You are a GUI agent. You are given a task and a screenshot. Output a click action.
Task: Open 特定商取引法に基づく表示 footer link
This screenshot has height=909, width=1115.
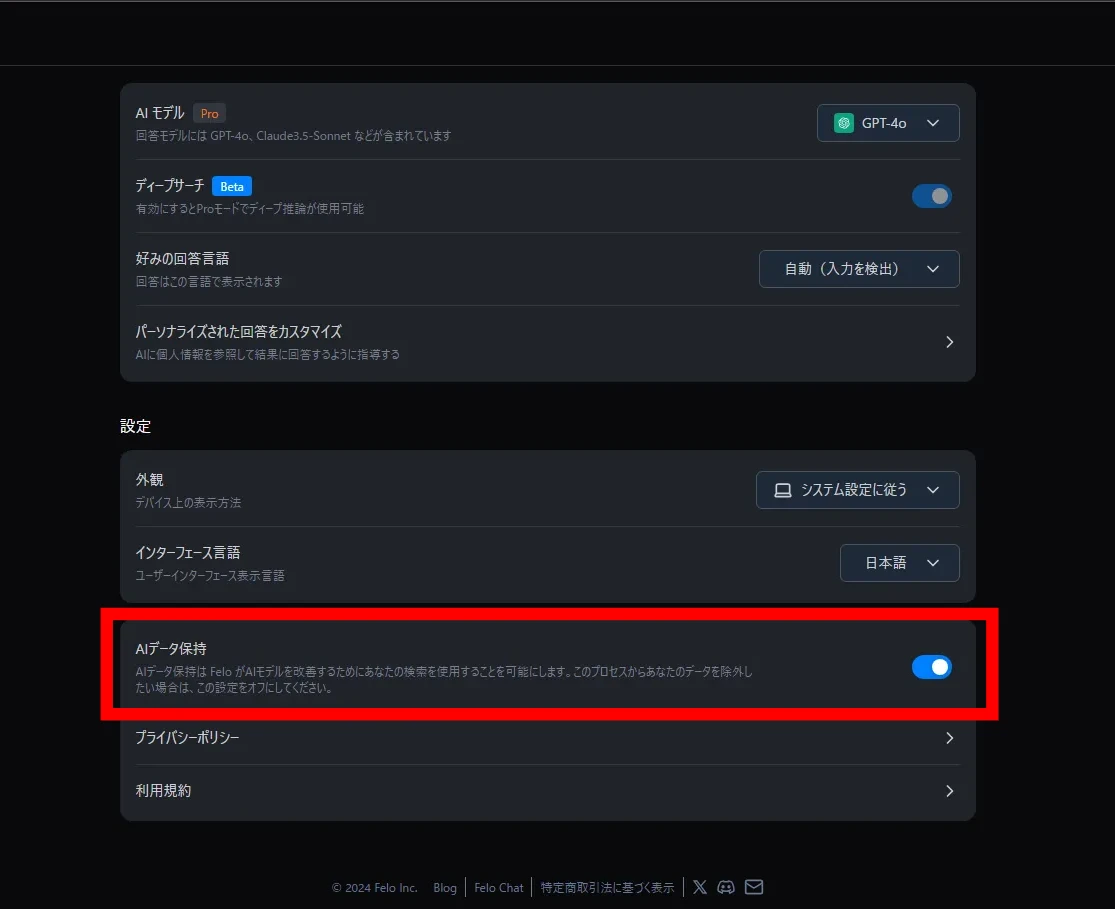point(607,888)
